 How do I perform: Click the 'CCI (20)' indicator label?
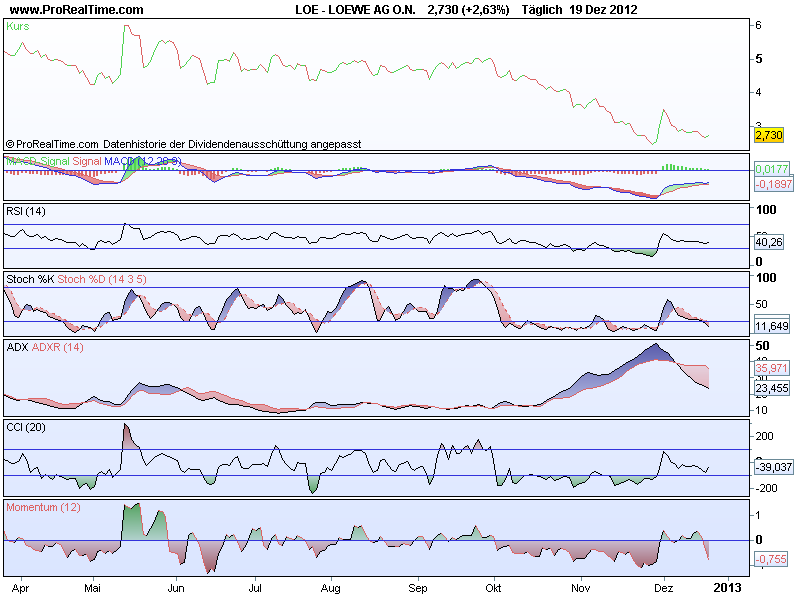[x=26, y=427]
